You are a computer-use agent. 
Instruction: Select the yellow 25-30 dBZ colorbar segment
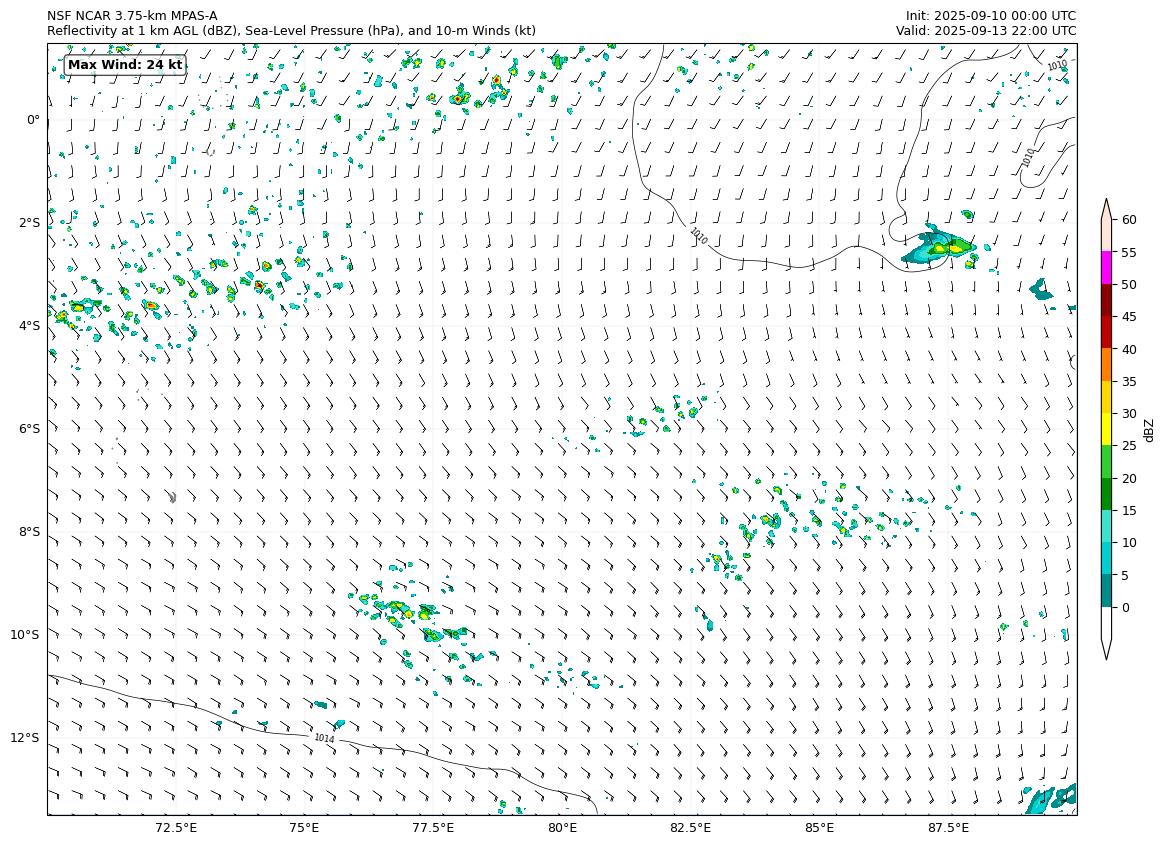click(x=1107, y=429)
